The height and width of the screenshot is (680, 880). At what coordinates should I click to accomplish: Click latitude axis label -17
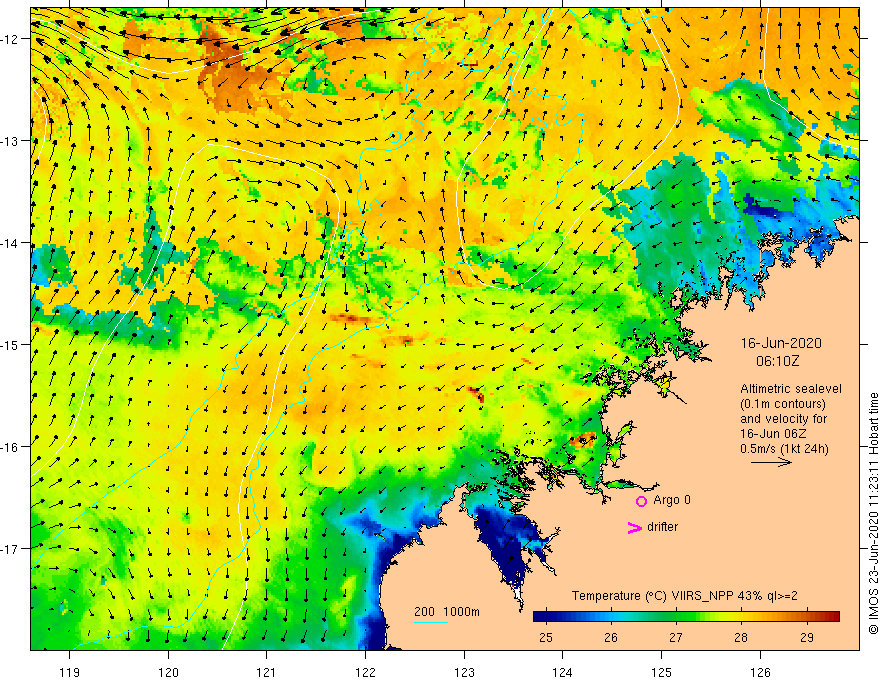(x=10, y=548)
